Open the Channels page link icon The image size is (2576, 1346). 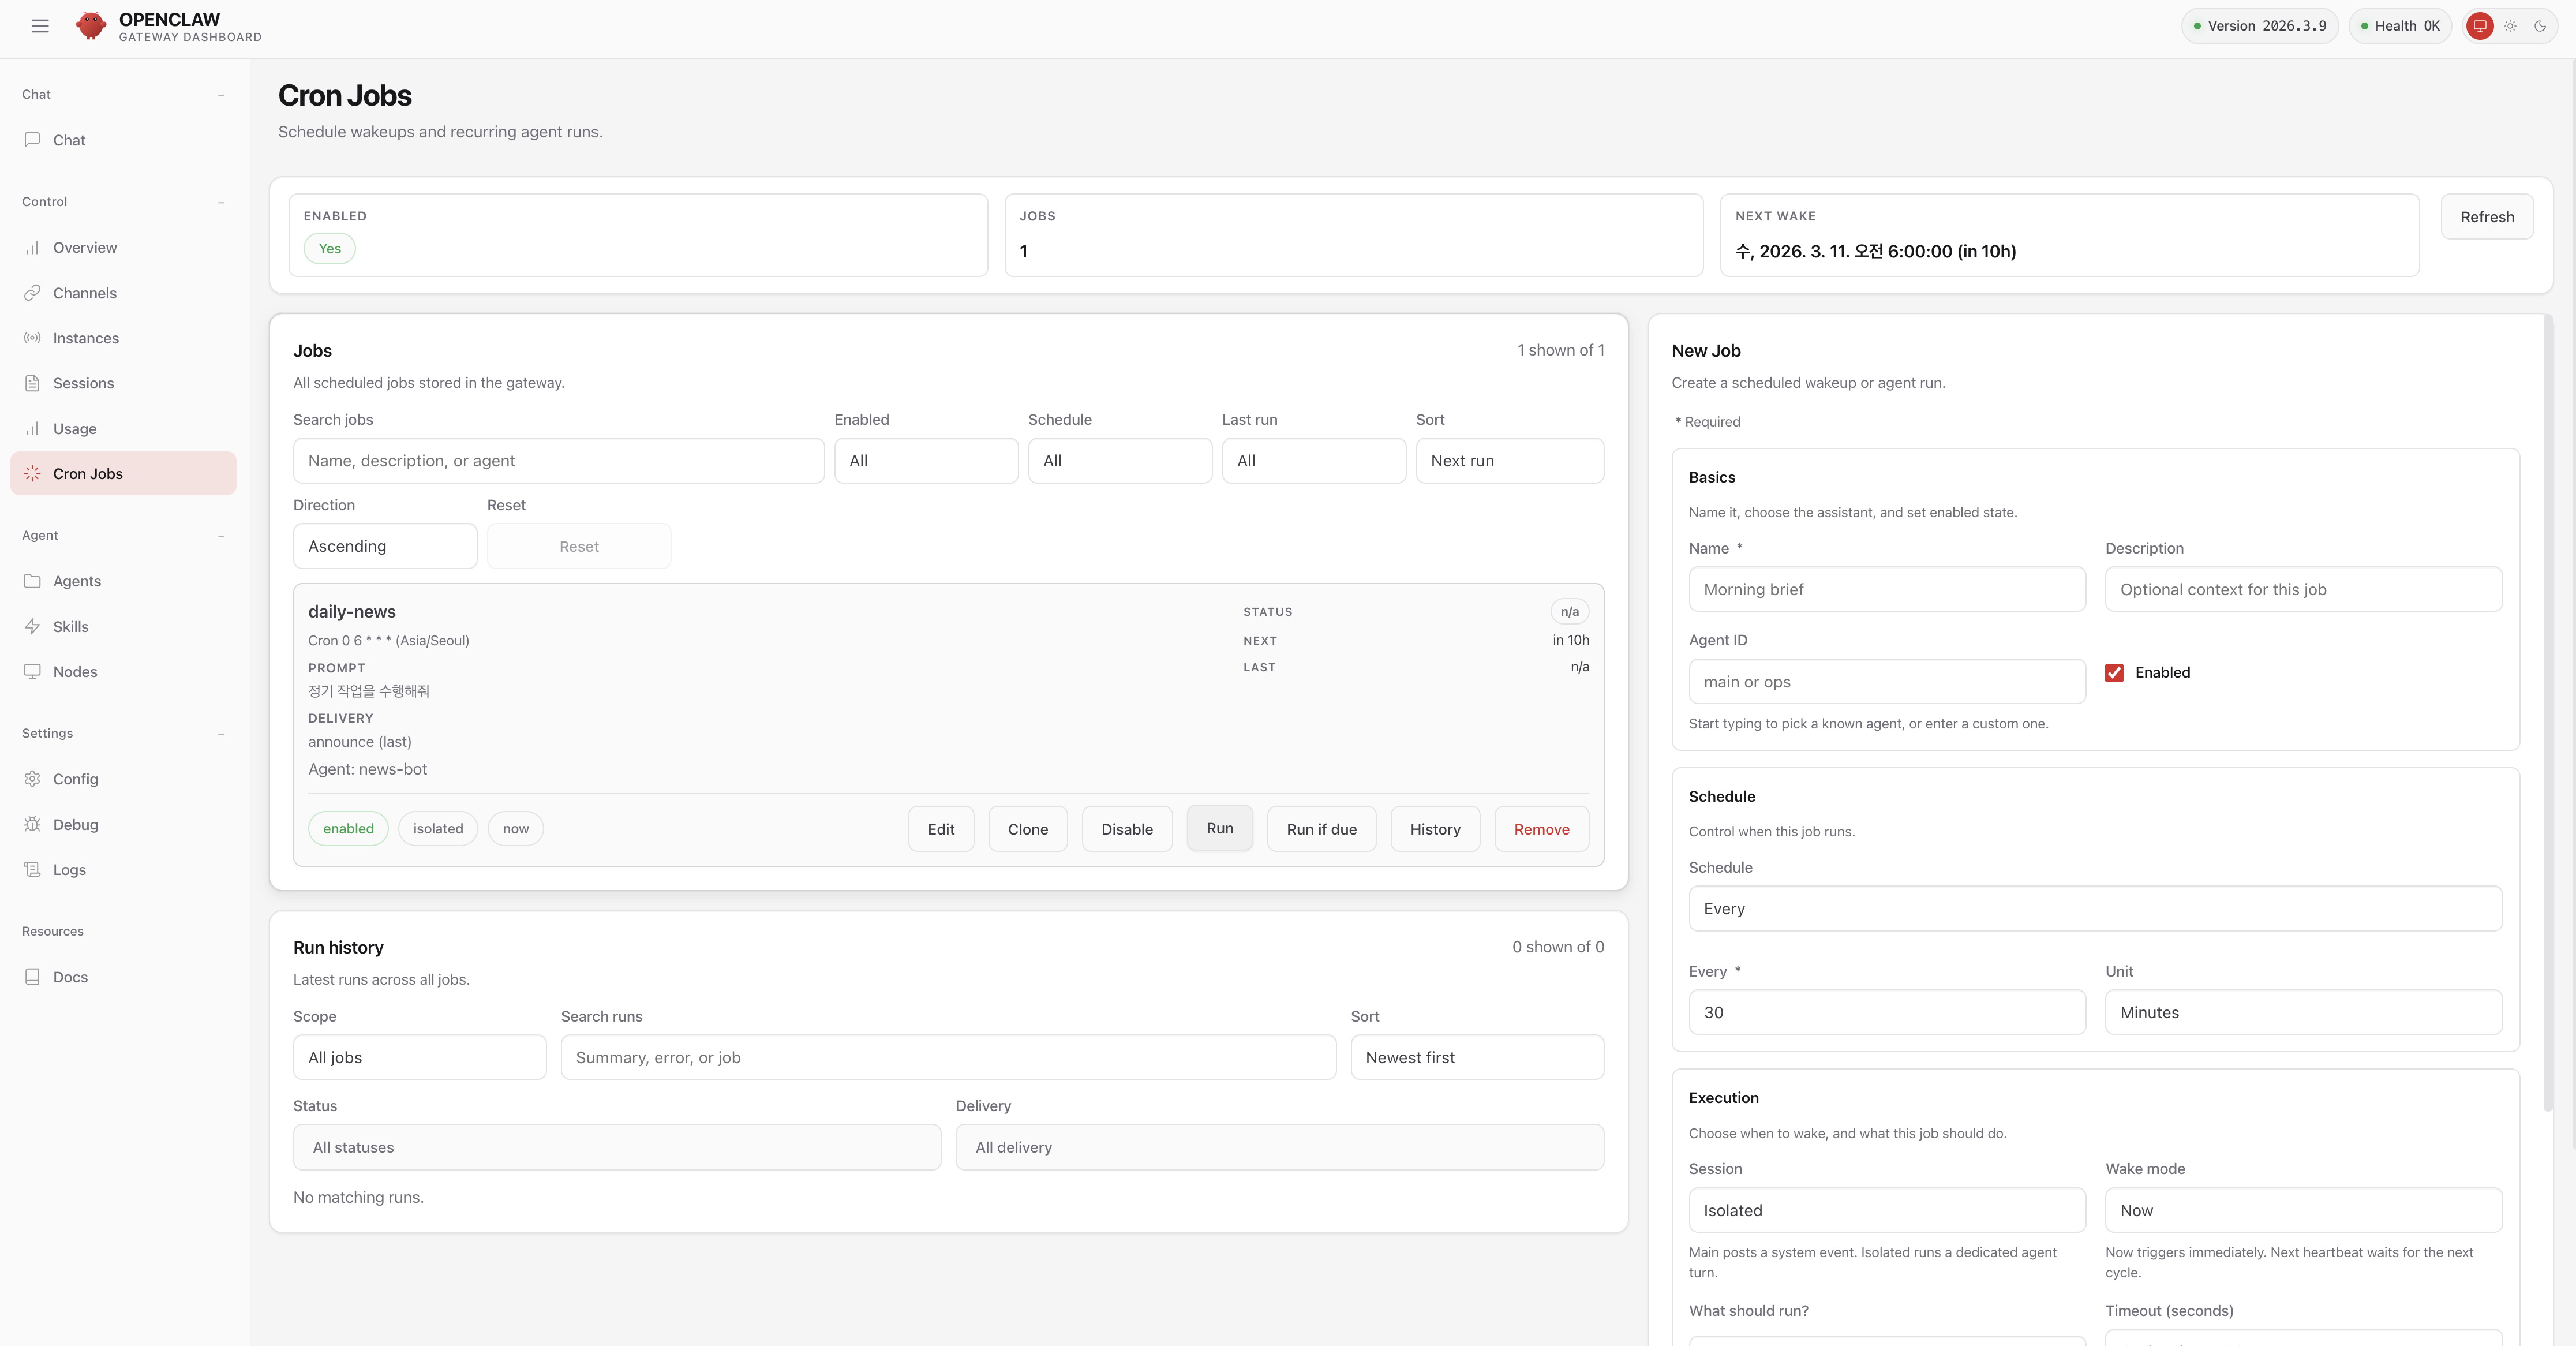click(32, 293)
